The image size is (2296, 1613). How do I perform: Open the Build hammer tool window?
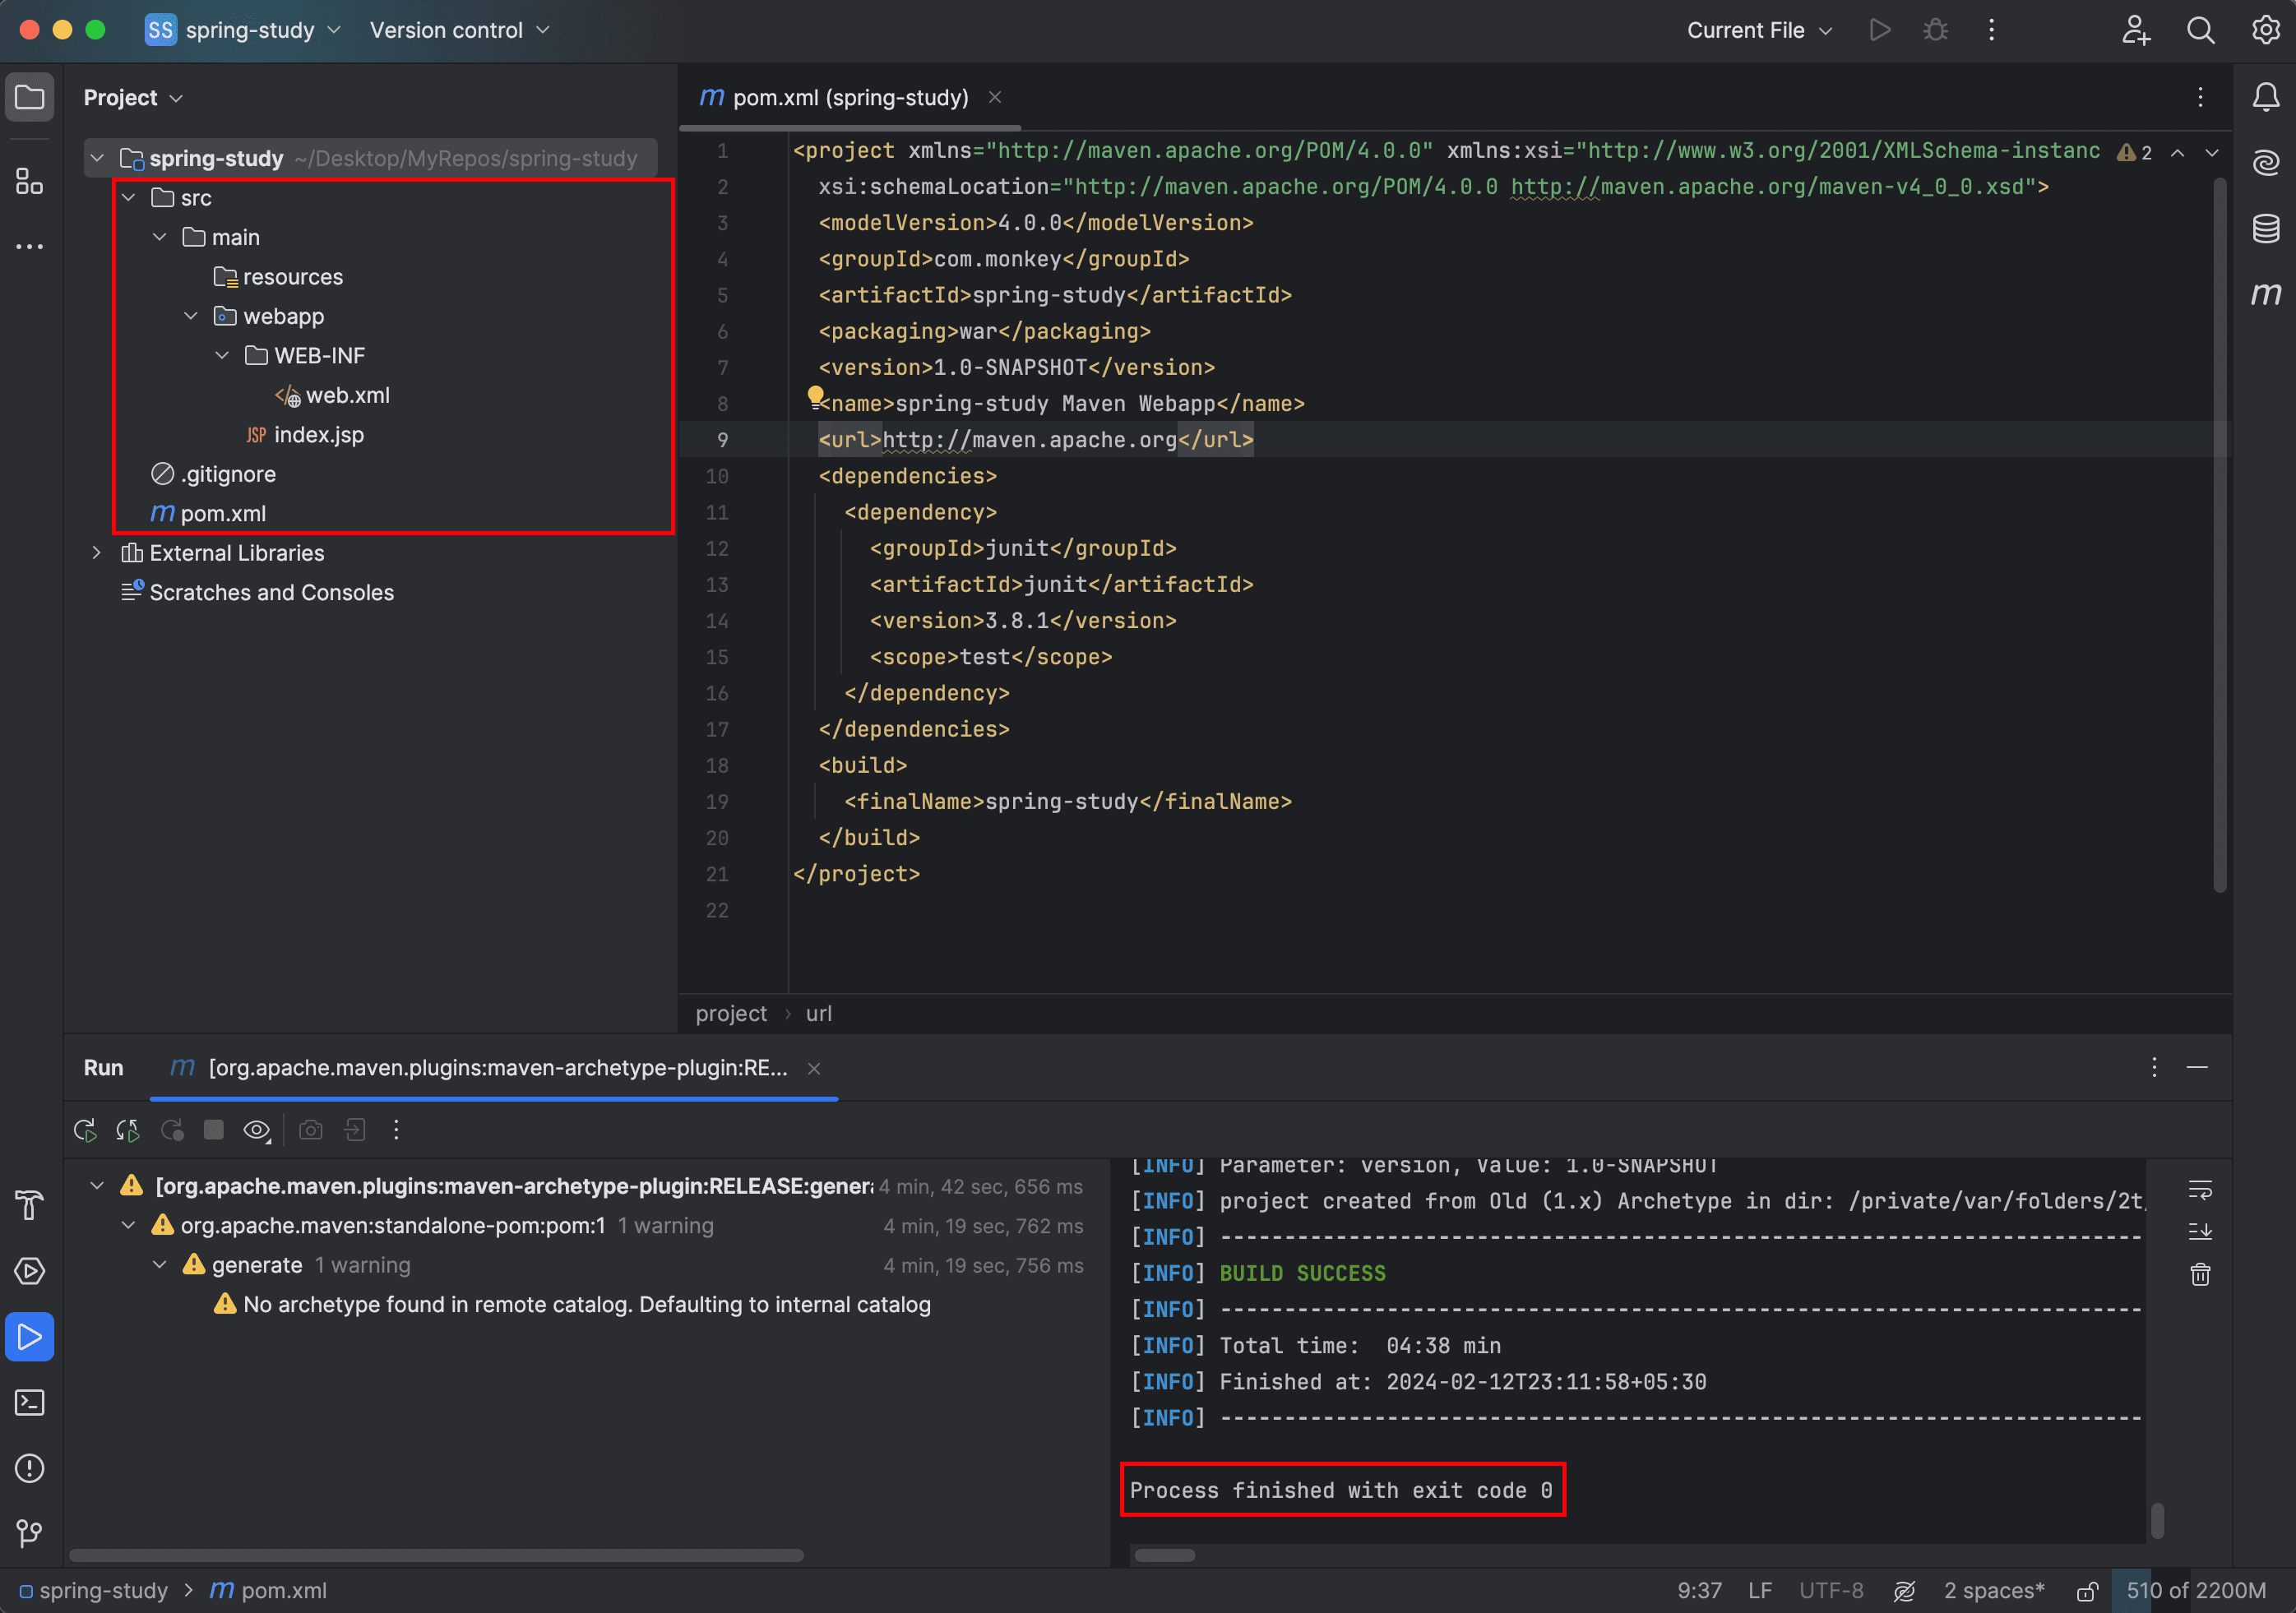point(30,1205)
